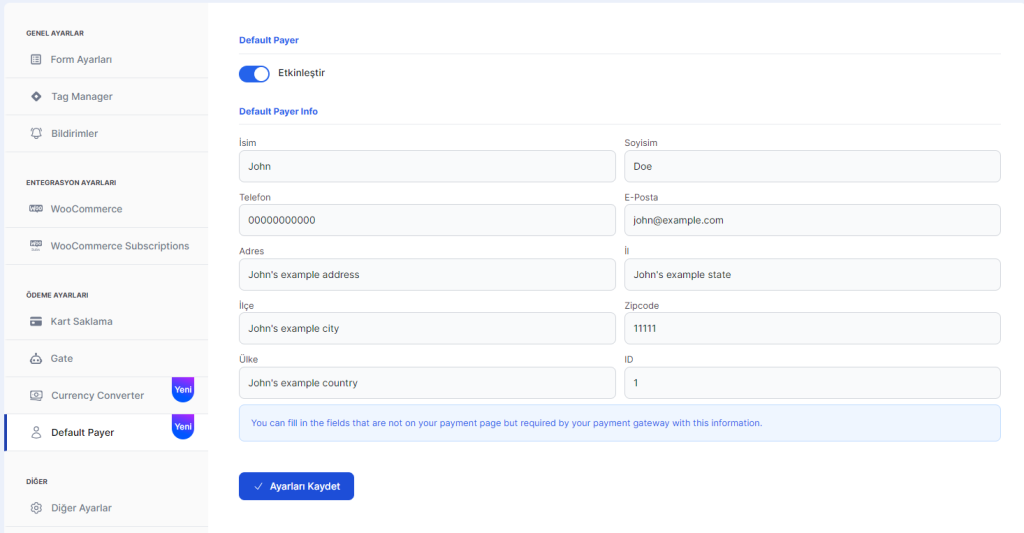Click into the Adres field
The width and height of the screenshot is (1024, 533).
click(x=427, y=274)
